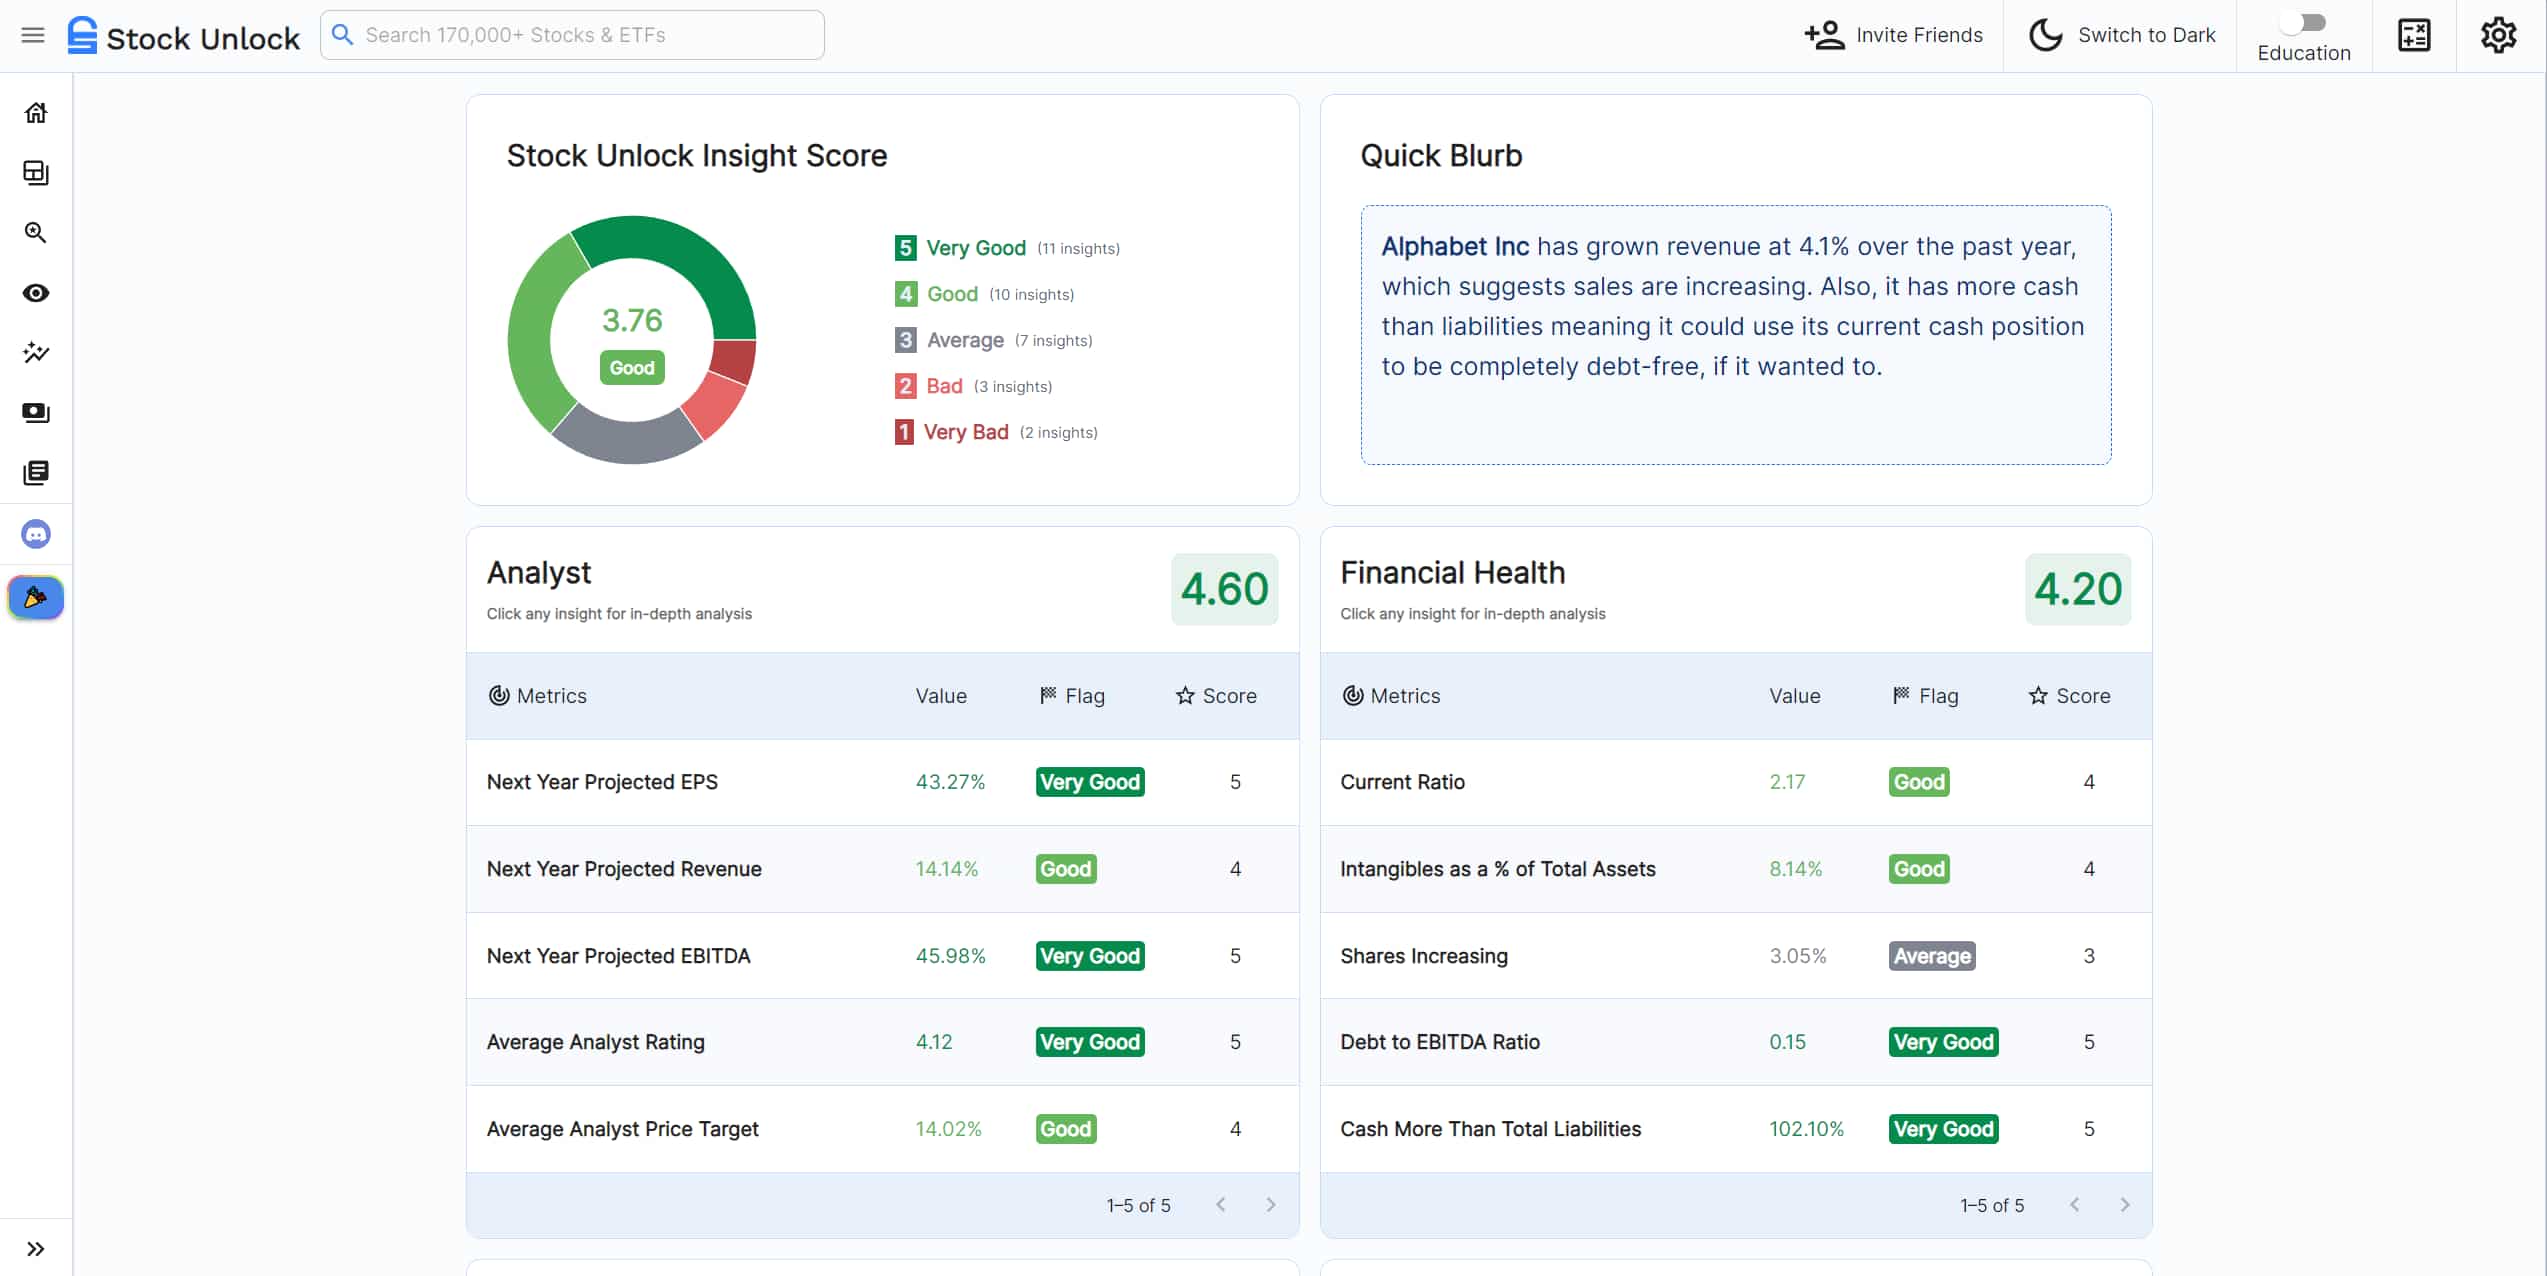Click Switch to Dark label
The height and width of the screenshot is (1276, 2547).
click(x=2146, y=36)
